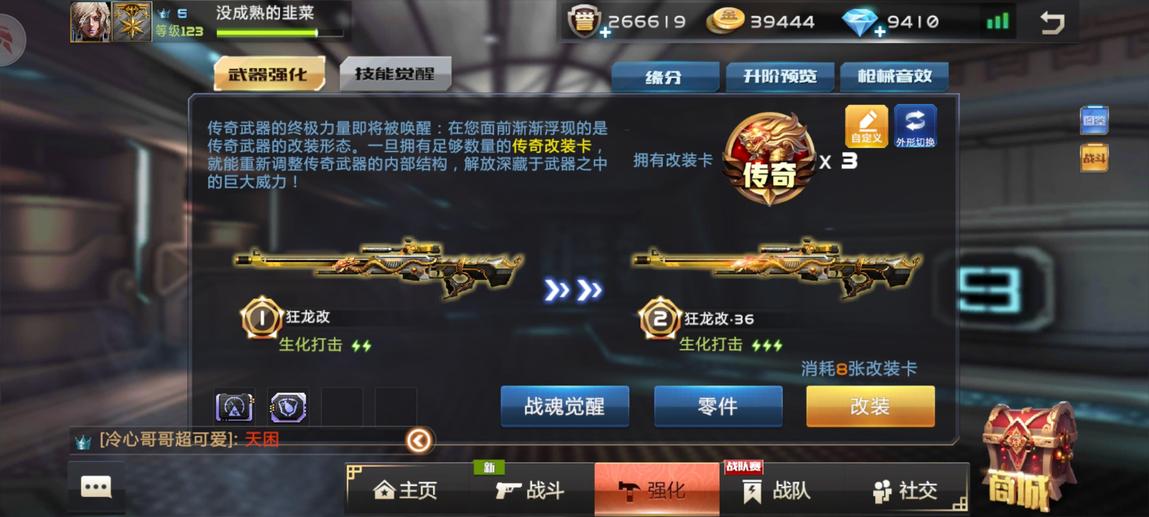Select the 武器强化 tab
Viewport: 1149px width, 517px height.
(269, 73)
